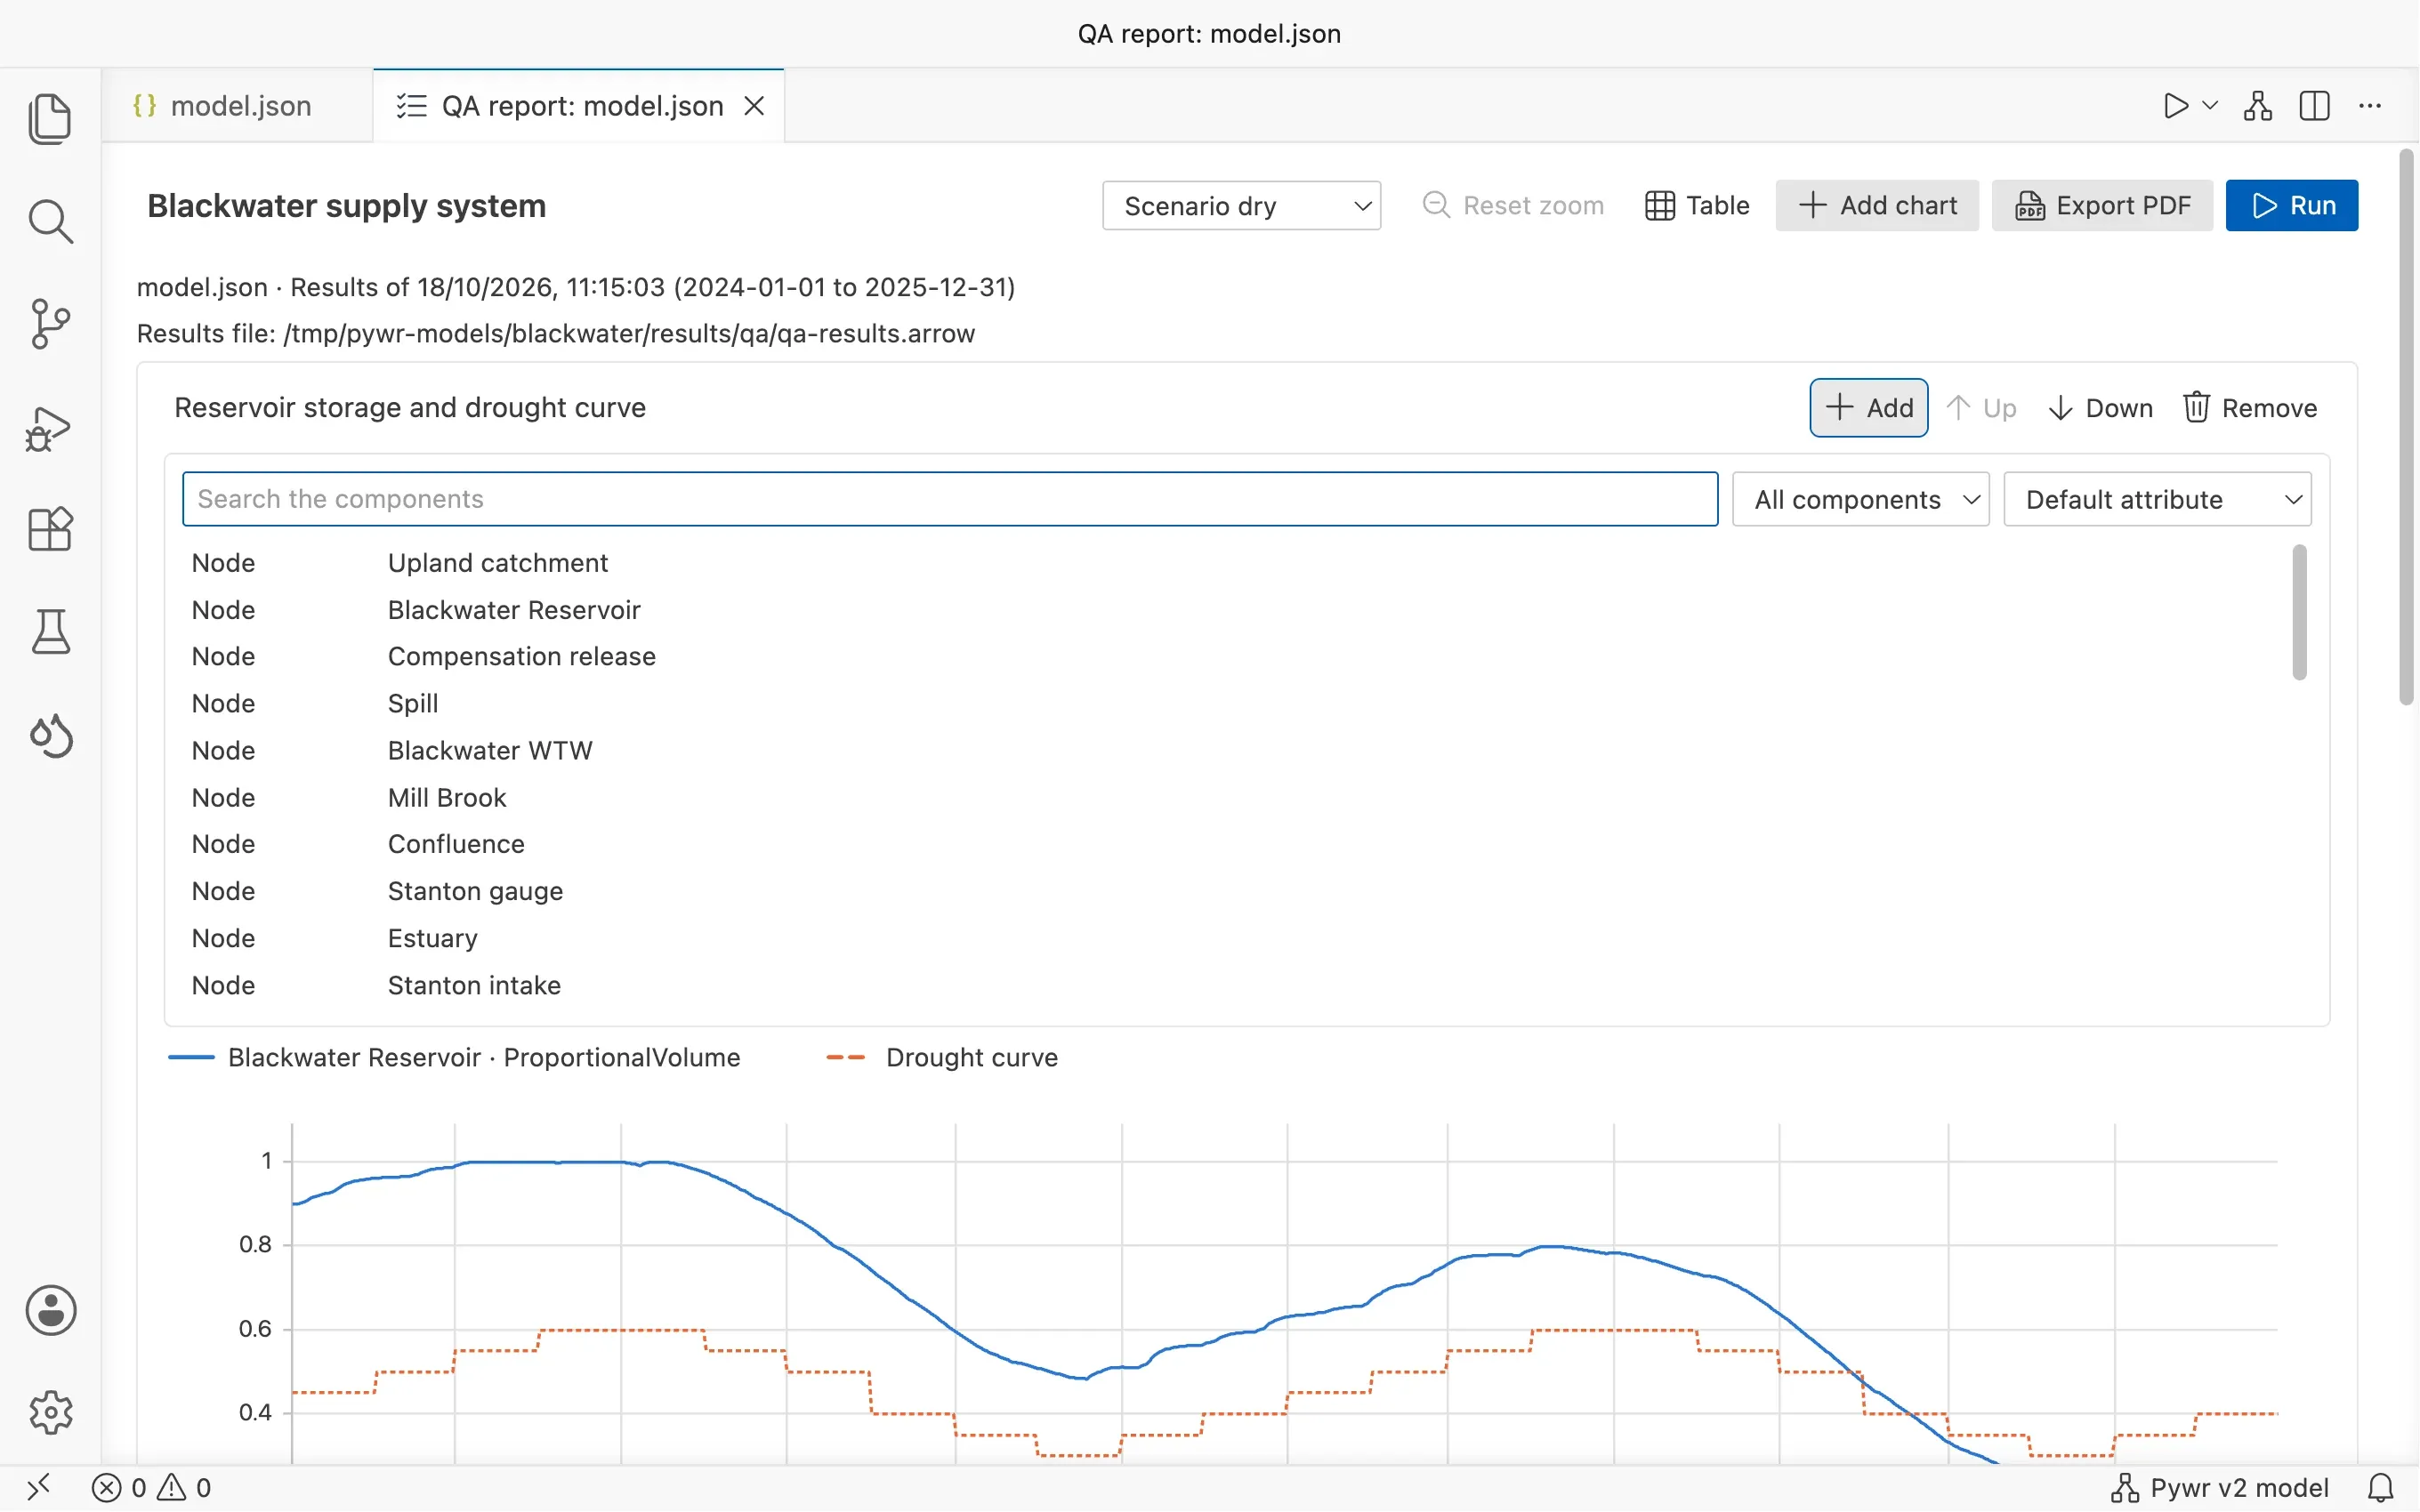The width and height of the screenshot is (2420, 1512).
Task: Focus the Search the components field
Action: tap(950, 499)
